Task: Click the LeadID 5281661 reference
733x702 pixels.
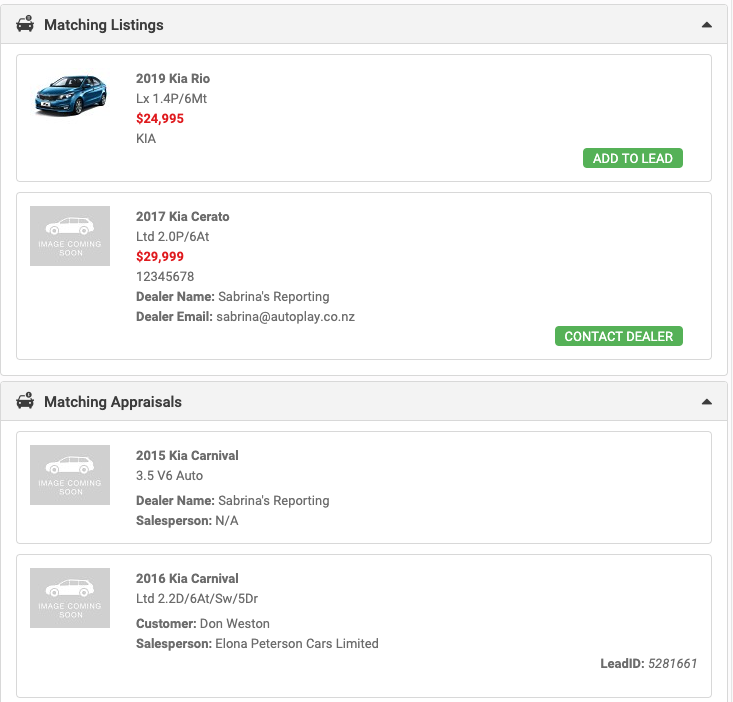Action: [x=650, y=663]
